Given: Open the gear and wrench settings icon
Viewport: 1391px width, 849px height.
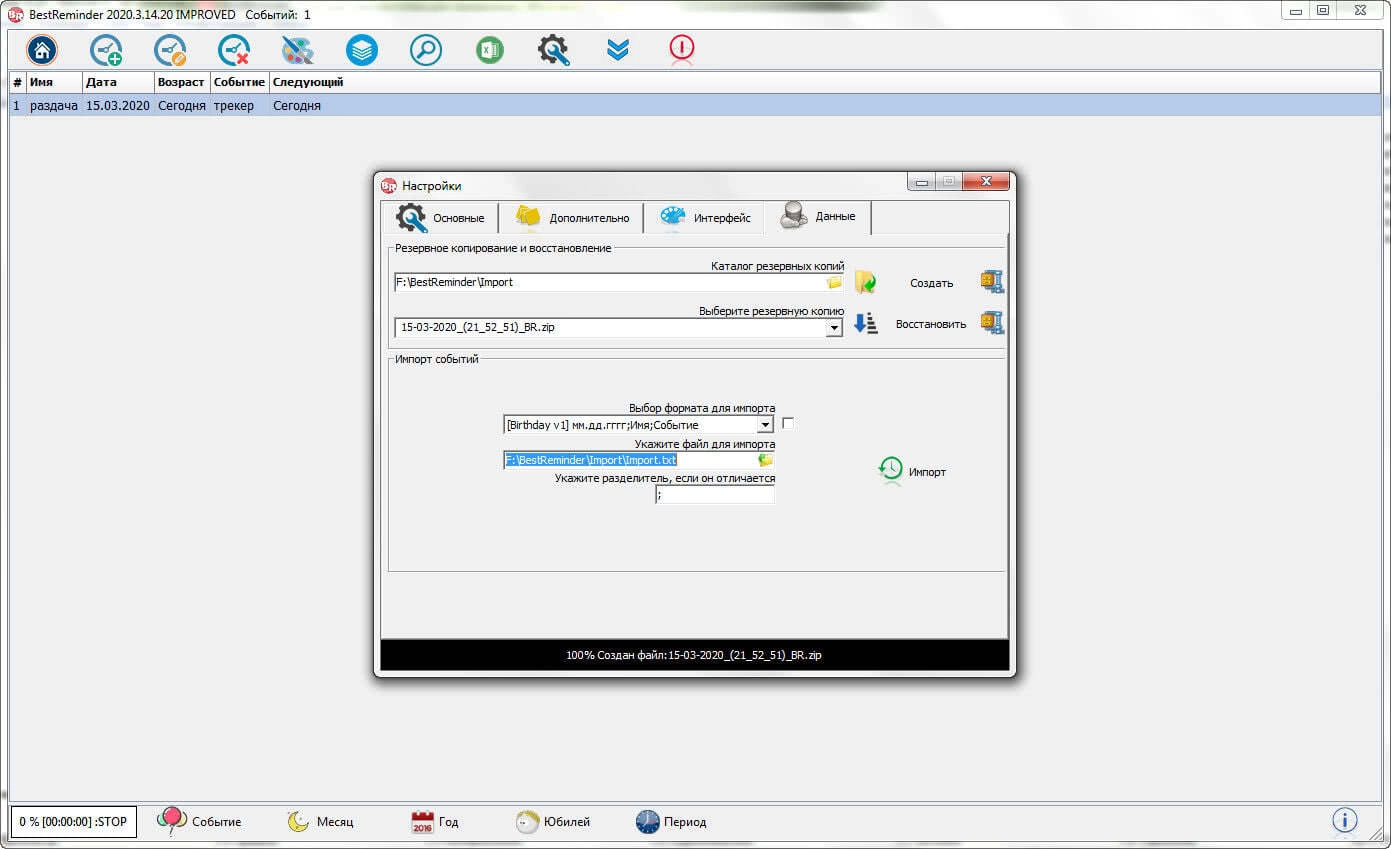Looking at the screenshot, I should click(554, 50).
